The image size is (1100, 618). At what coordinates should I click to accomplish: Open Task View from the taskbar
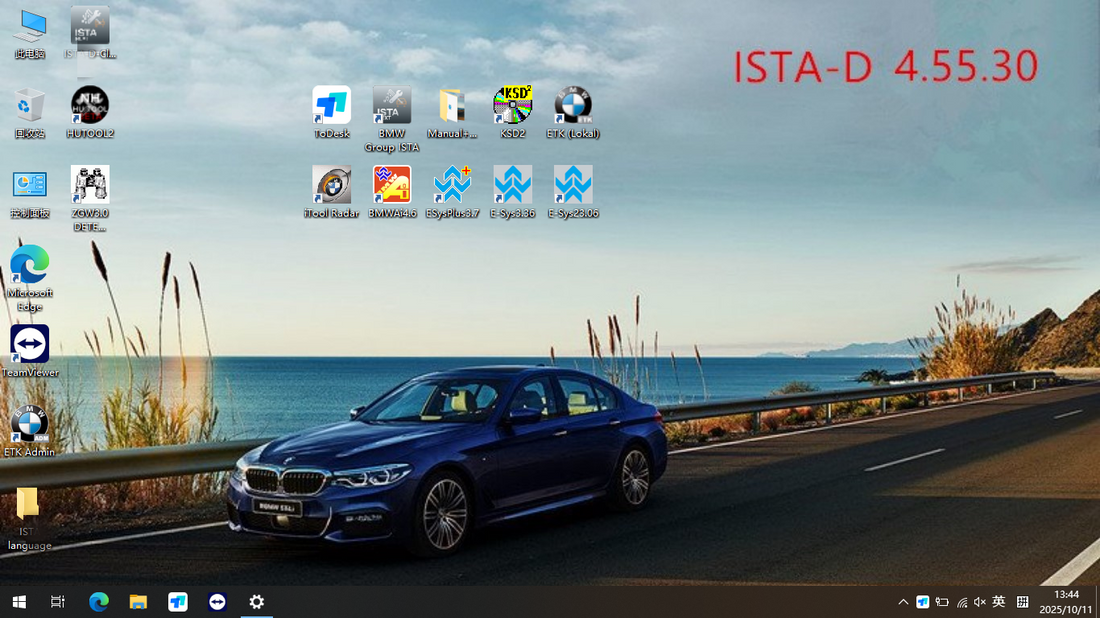click(x=58, y=602)
